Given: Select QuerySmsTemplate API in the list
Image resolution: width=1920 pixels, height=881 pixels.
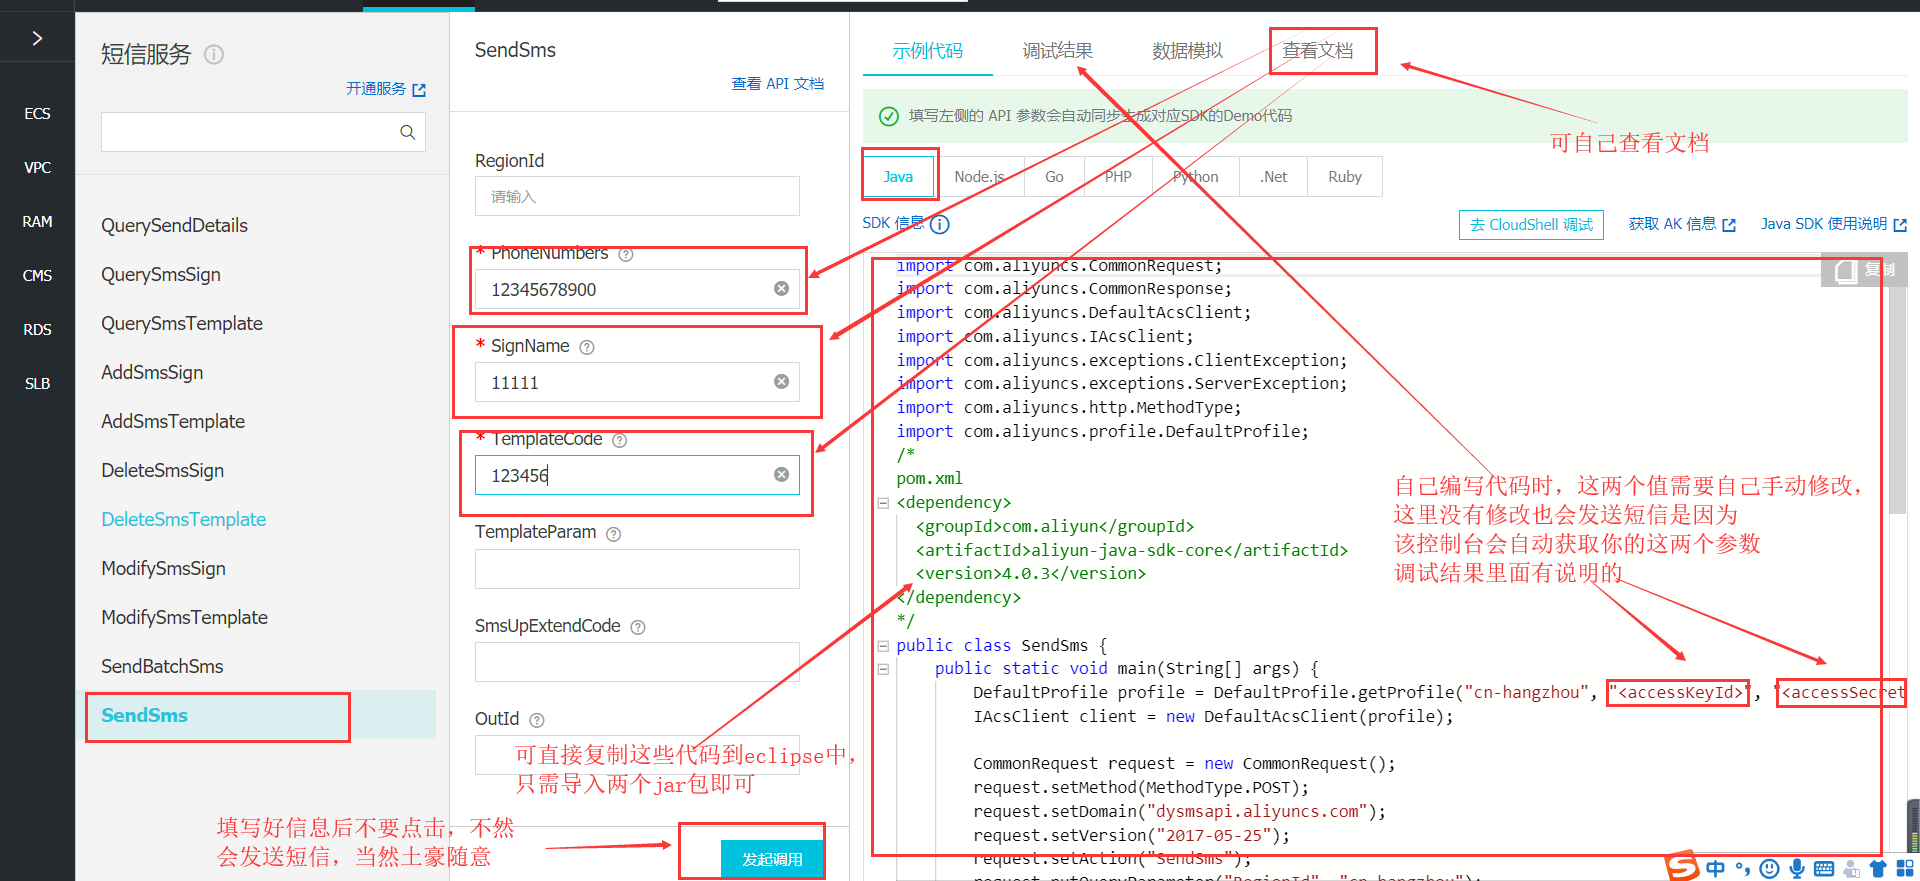Looking at the screenshot, I should click(182, 323).
